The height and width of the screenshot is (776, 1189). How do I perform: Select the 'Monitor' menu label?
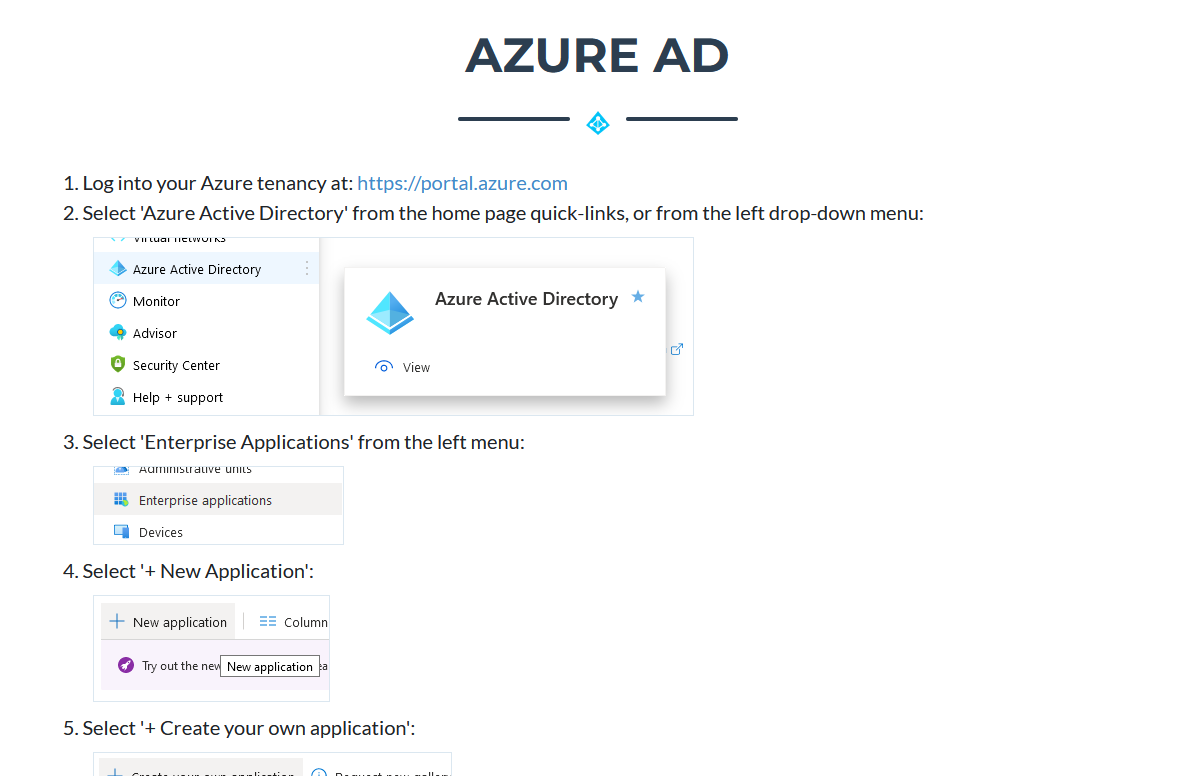(156, 301)
